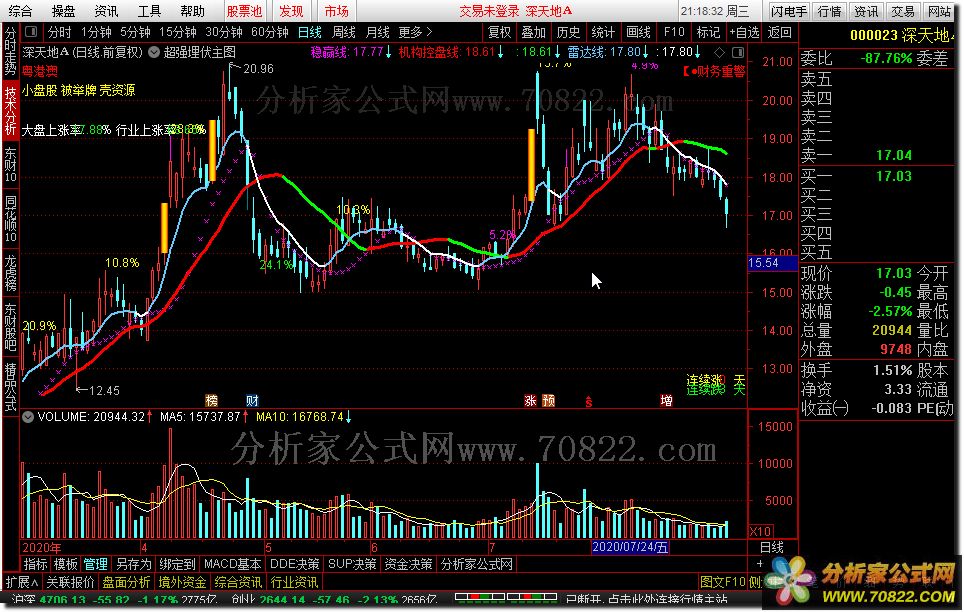Click the 复权 toolbar item
This screenshot has height=612, width=964.
tap(499, 32)
